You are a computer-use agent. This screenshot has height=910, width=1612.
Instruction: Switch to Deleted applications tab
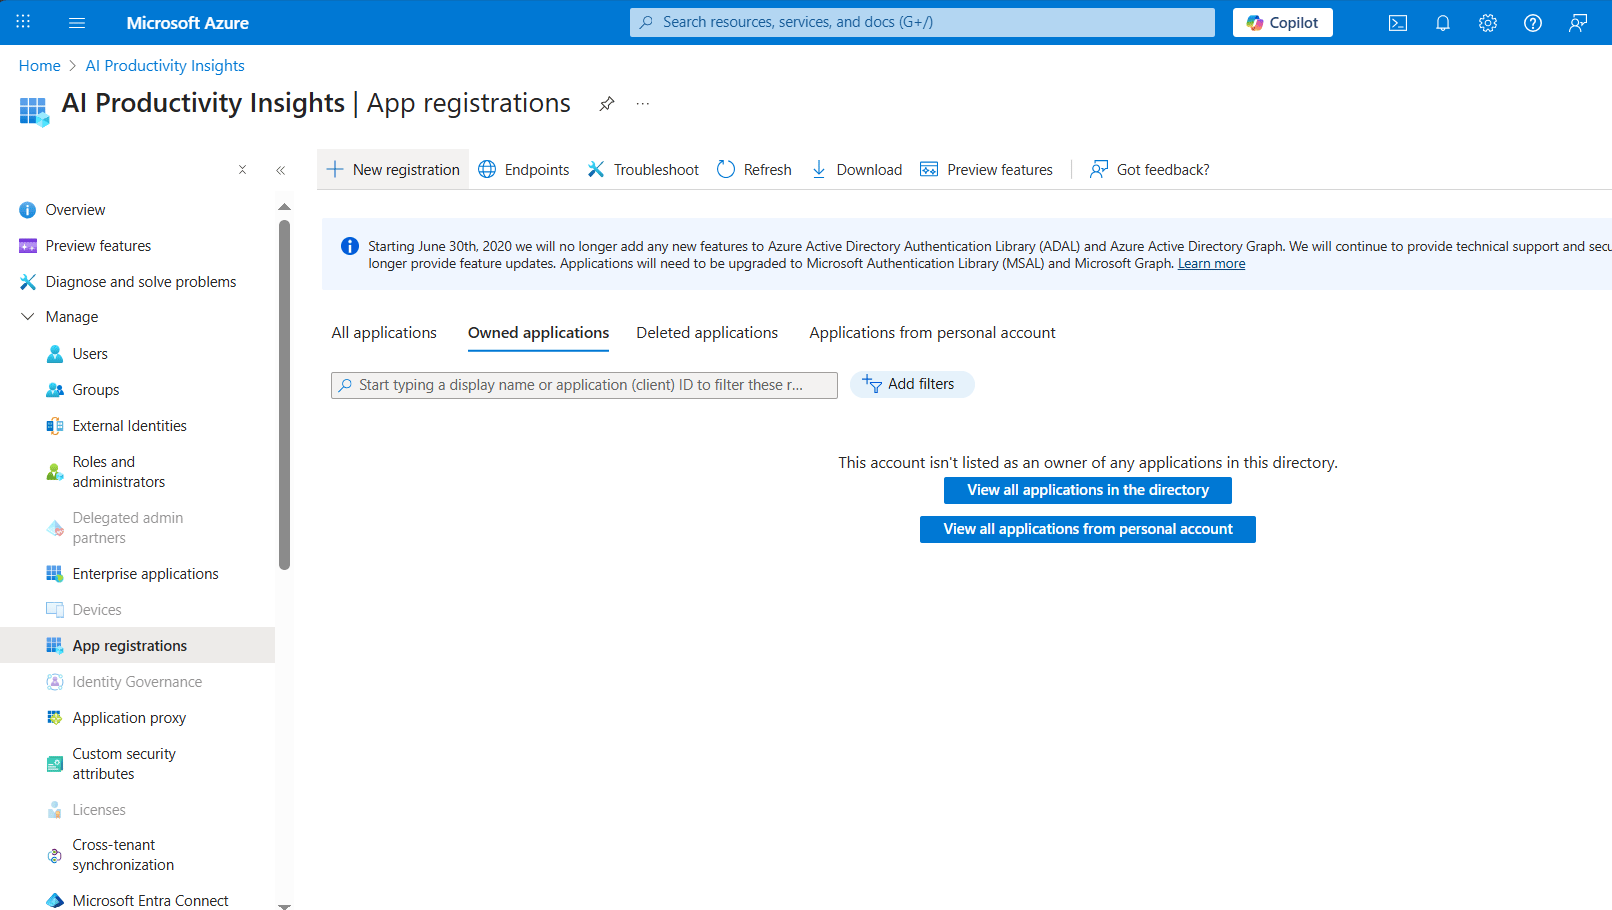[707, 333]
